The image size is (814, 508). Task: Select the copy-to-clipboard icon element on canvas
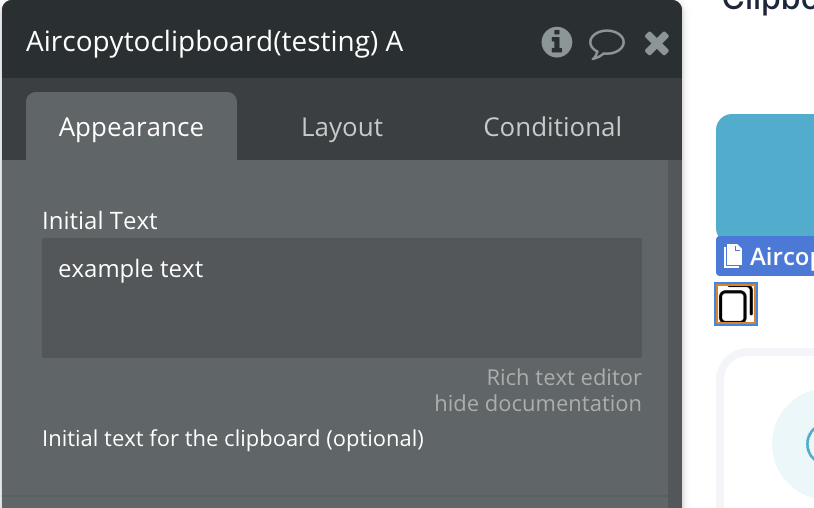pyautogui.click(x=736, y=304)
